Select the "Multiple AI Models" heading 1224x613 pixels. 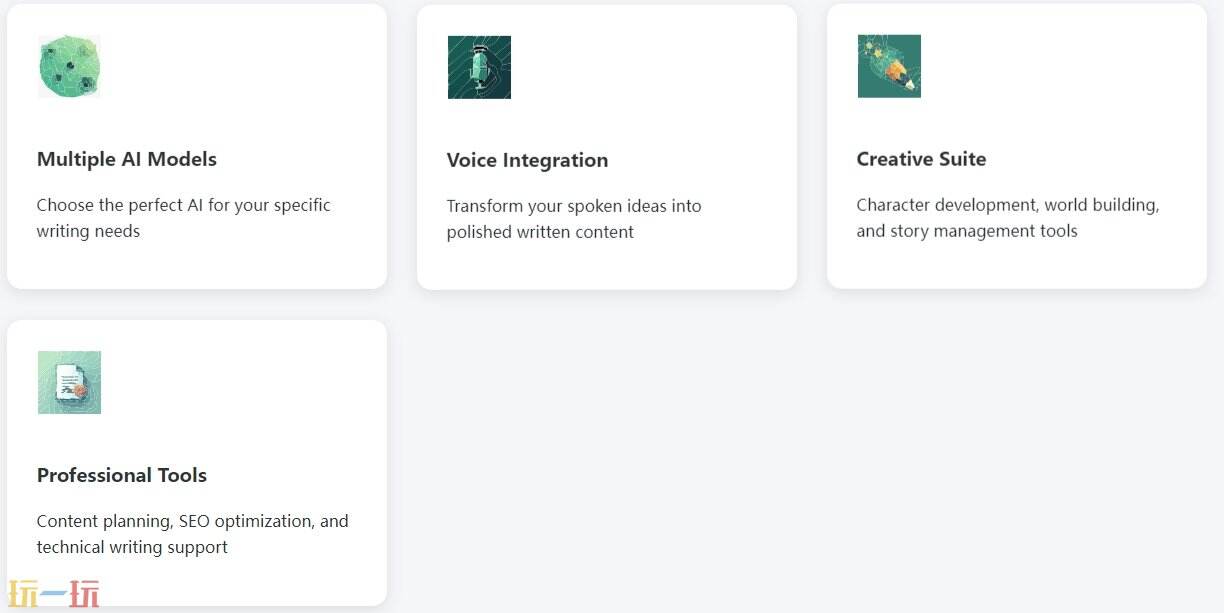point(127,159)
